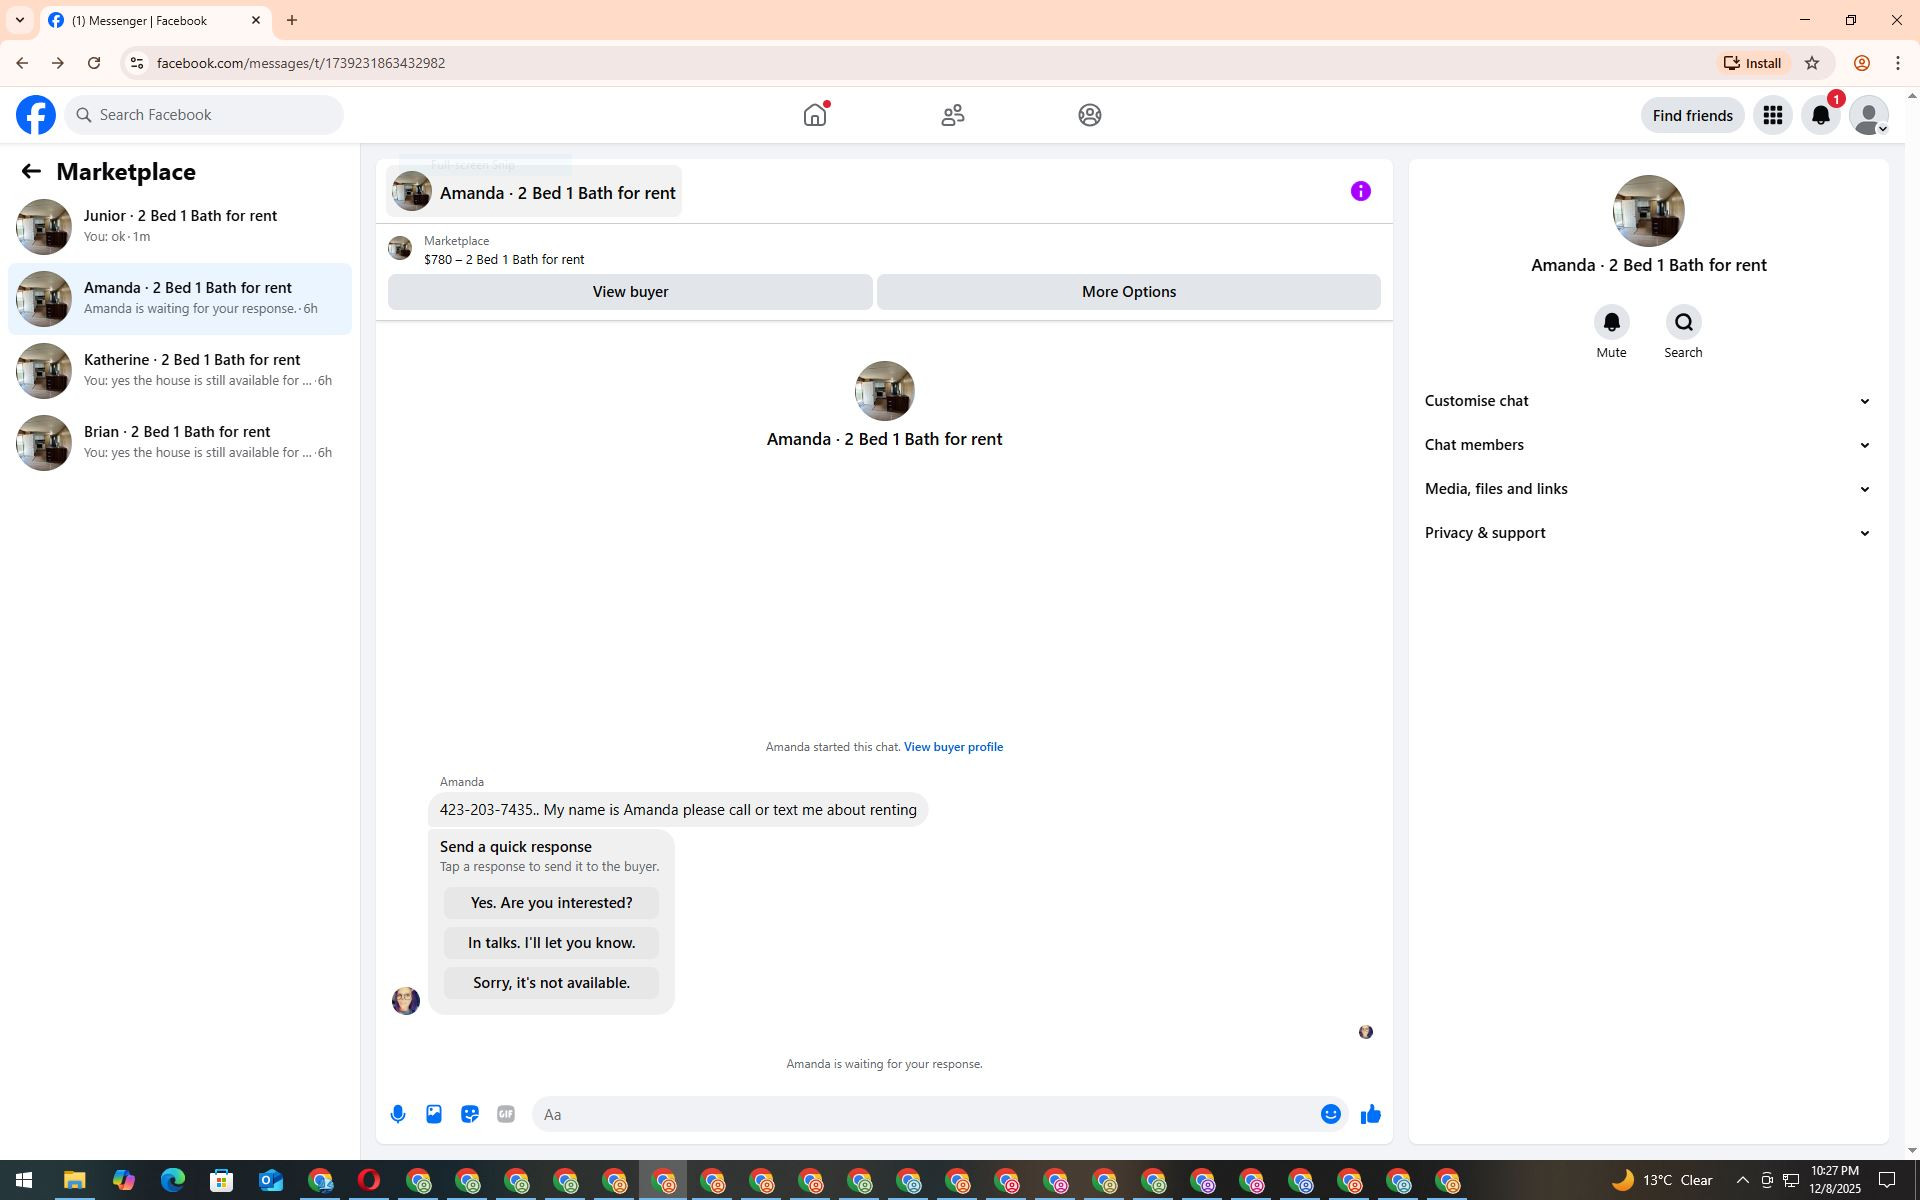Open a new browser tab
This screenshot has width=1920, height=1200.
292,20
